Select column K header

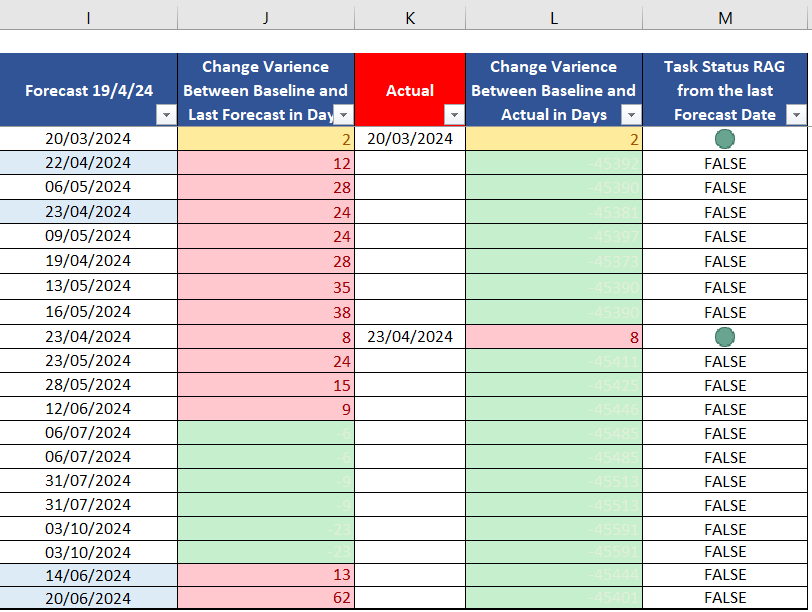pyautogui.click(x=410, y=18)
